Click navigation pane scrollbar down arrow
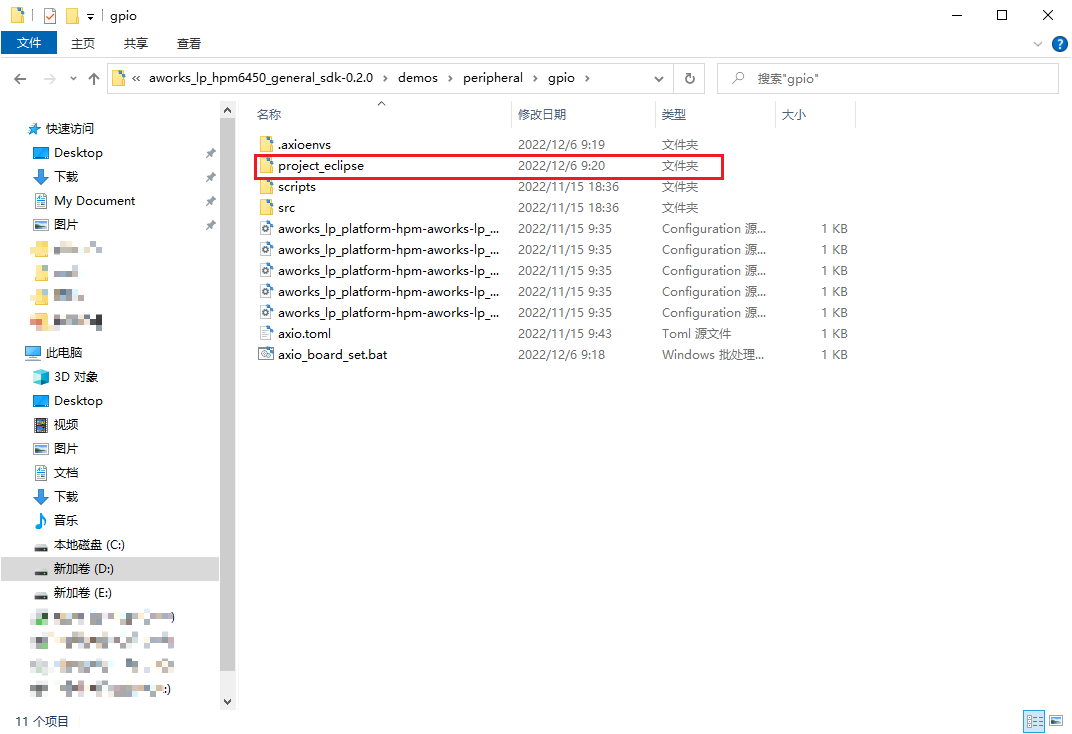 [x=228, y=702]
